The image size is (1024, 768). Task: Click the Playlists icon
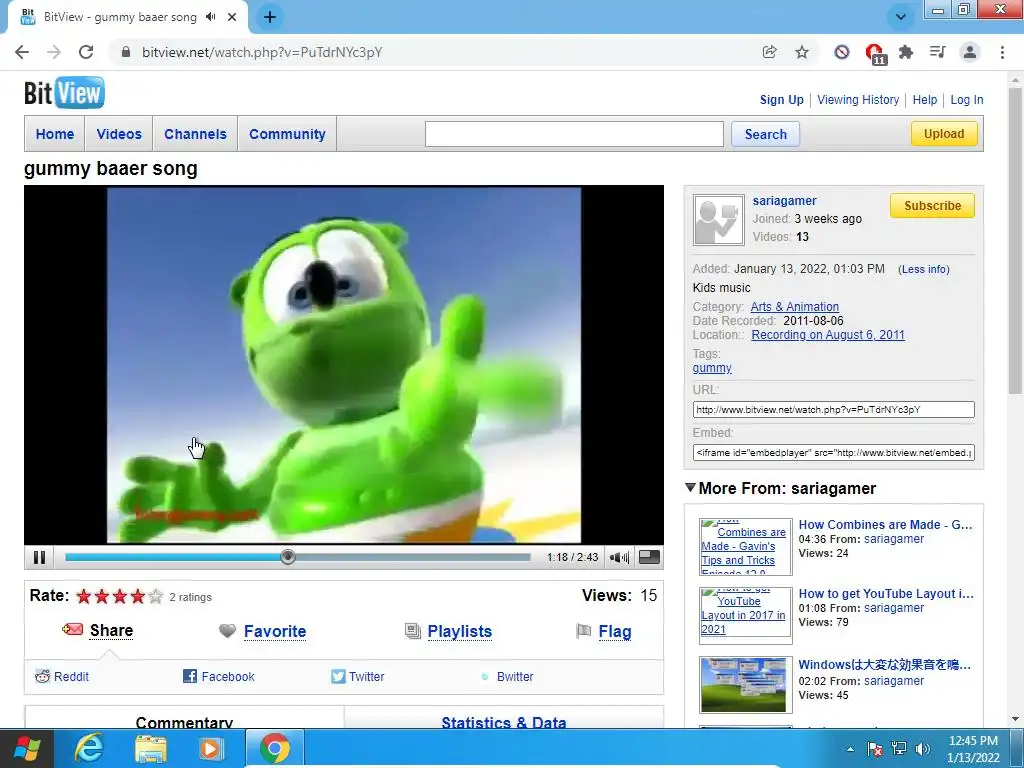[x=413, y=631]
